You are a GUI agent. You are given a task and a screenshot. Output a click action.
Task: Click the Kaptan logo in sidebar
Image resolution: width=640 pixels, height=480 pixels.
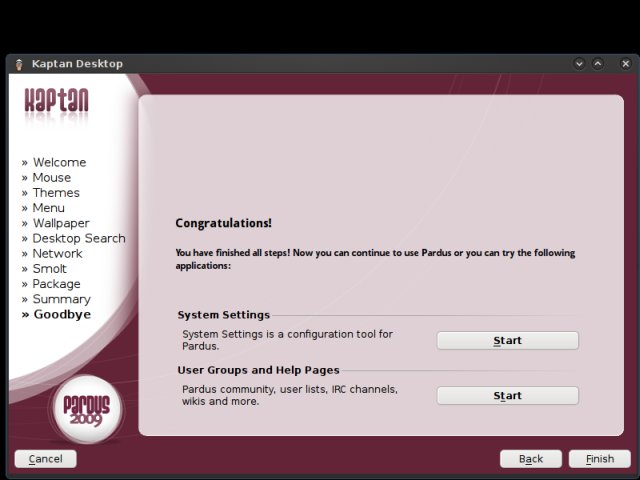click(56, 100)
